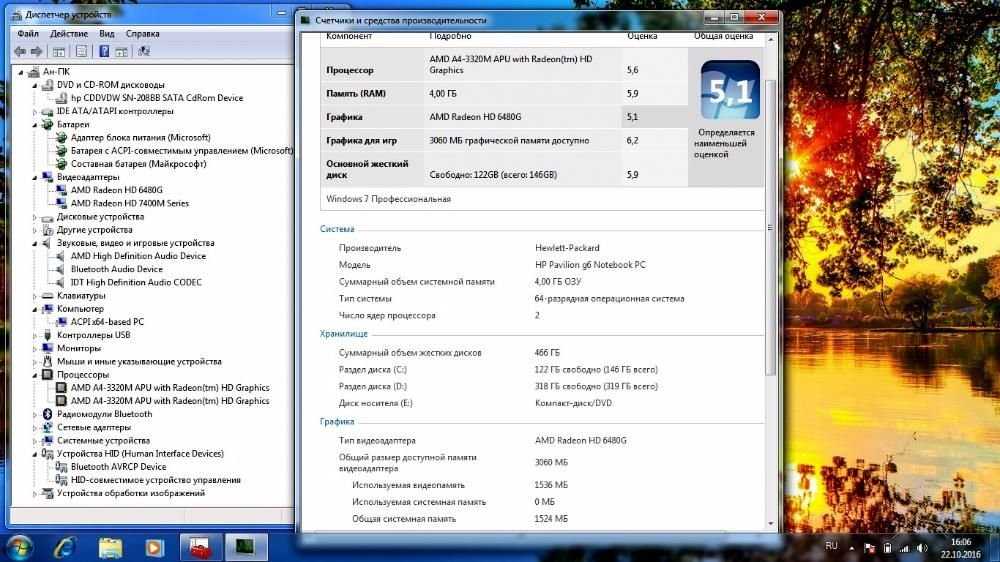Click the ACPI x64-based PC computer icon
This screenshot has height=562, width=1000.
61,322
